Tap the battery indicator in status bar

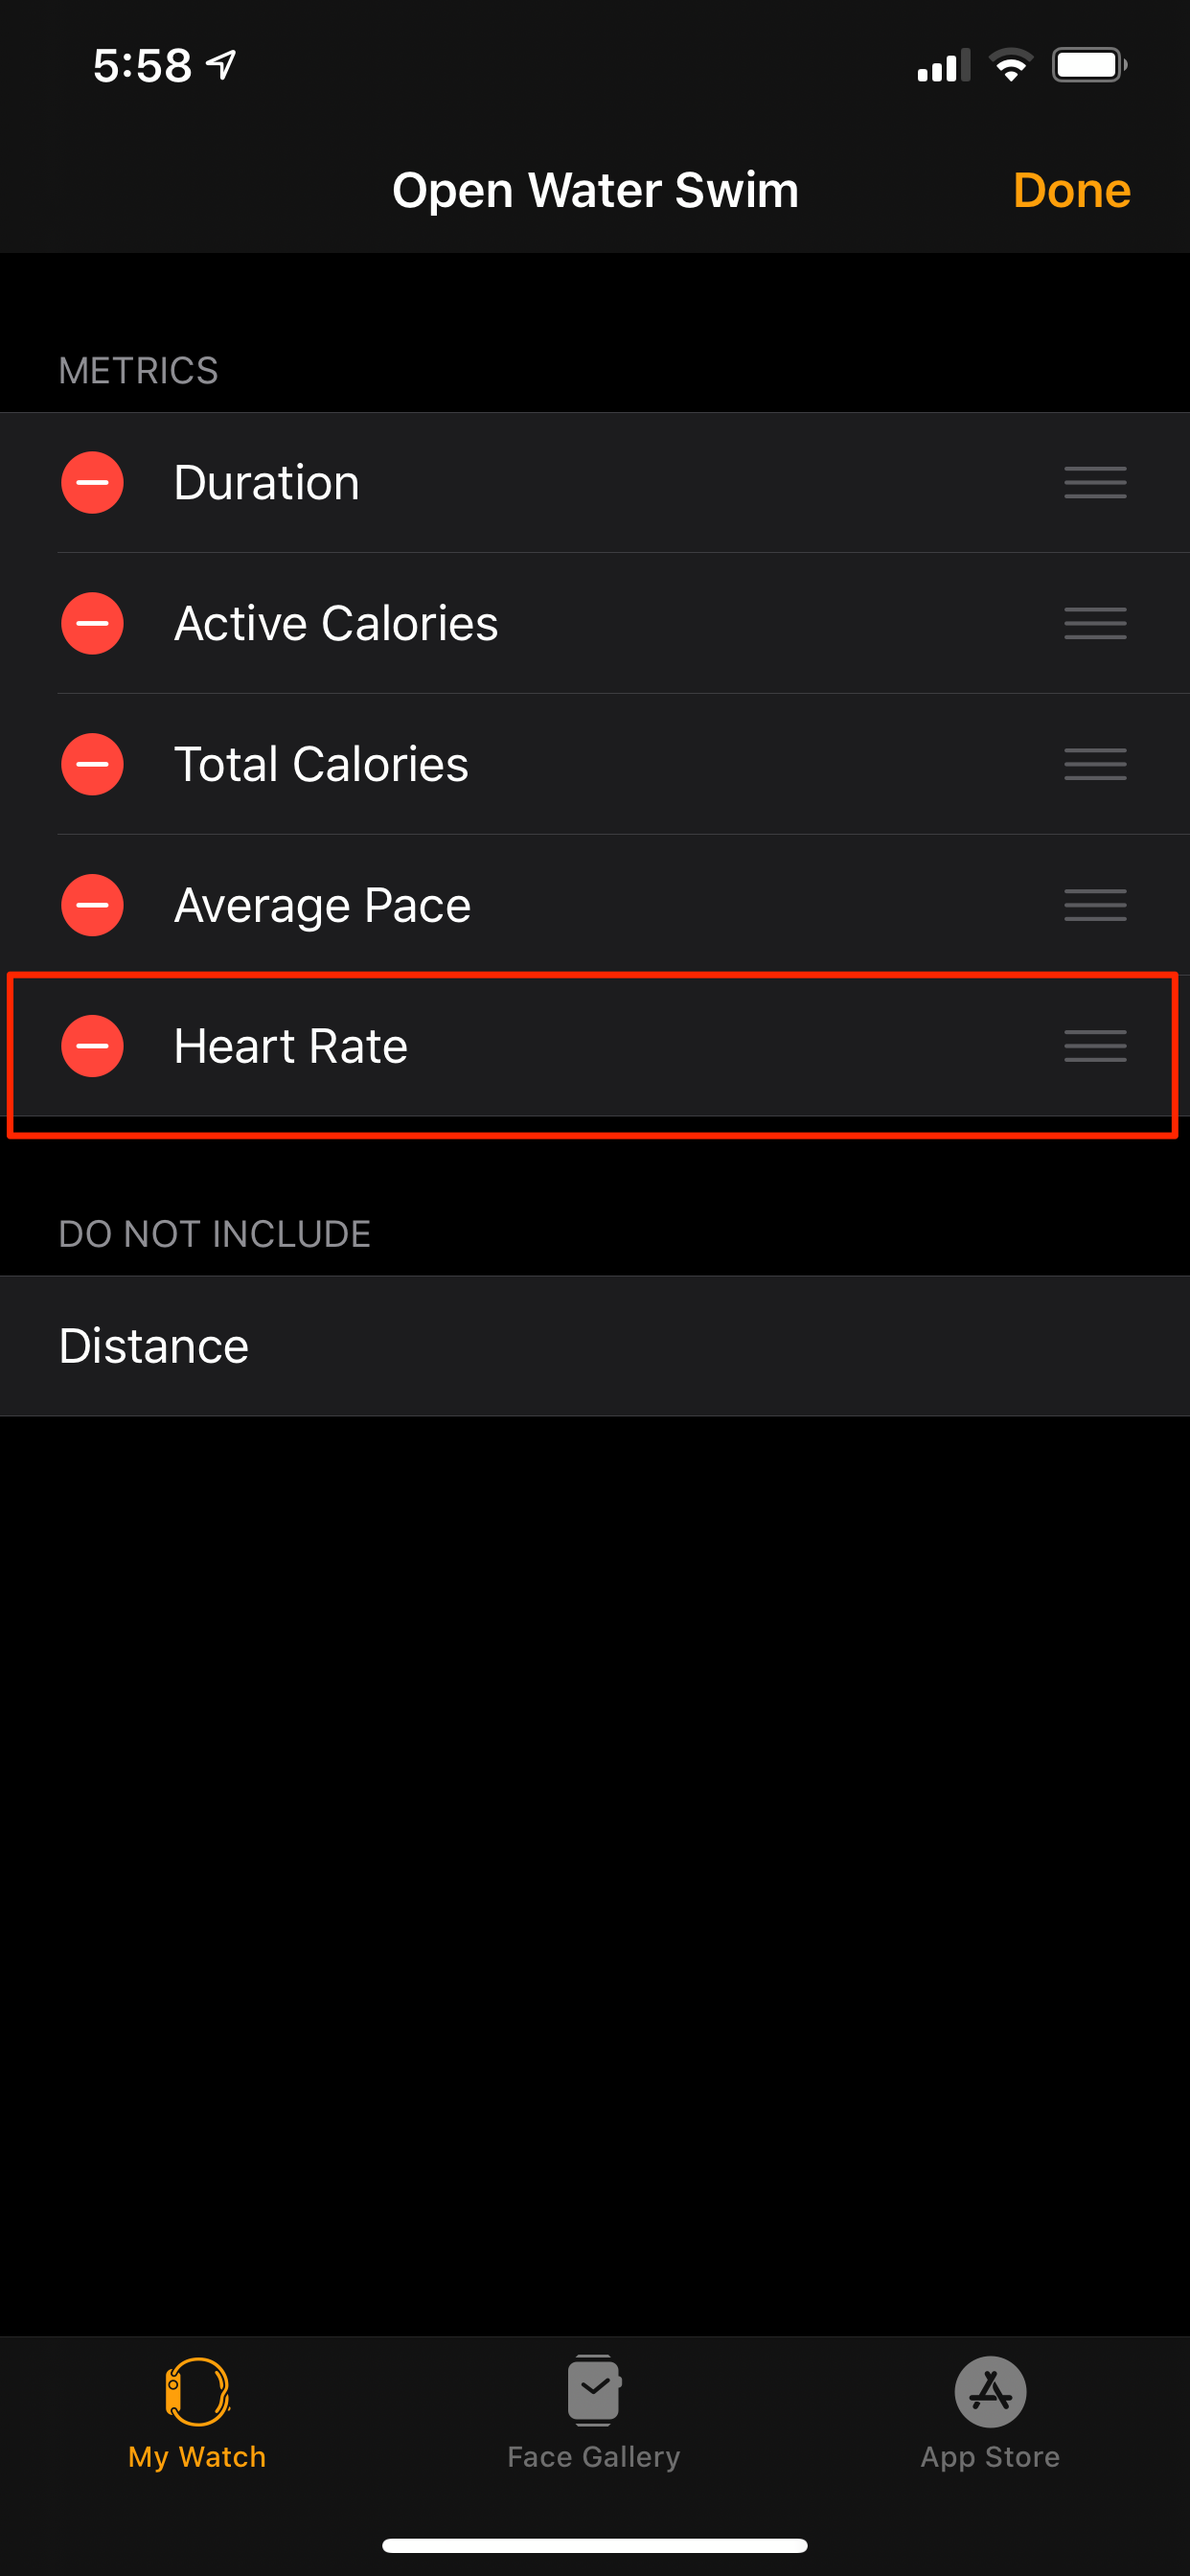coord(1089,66)
